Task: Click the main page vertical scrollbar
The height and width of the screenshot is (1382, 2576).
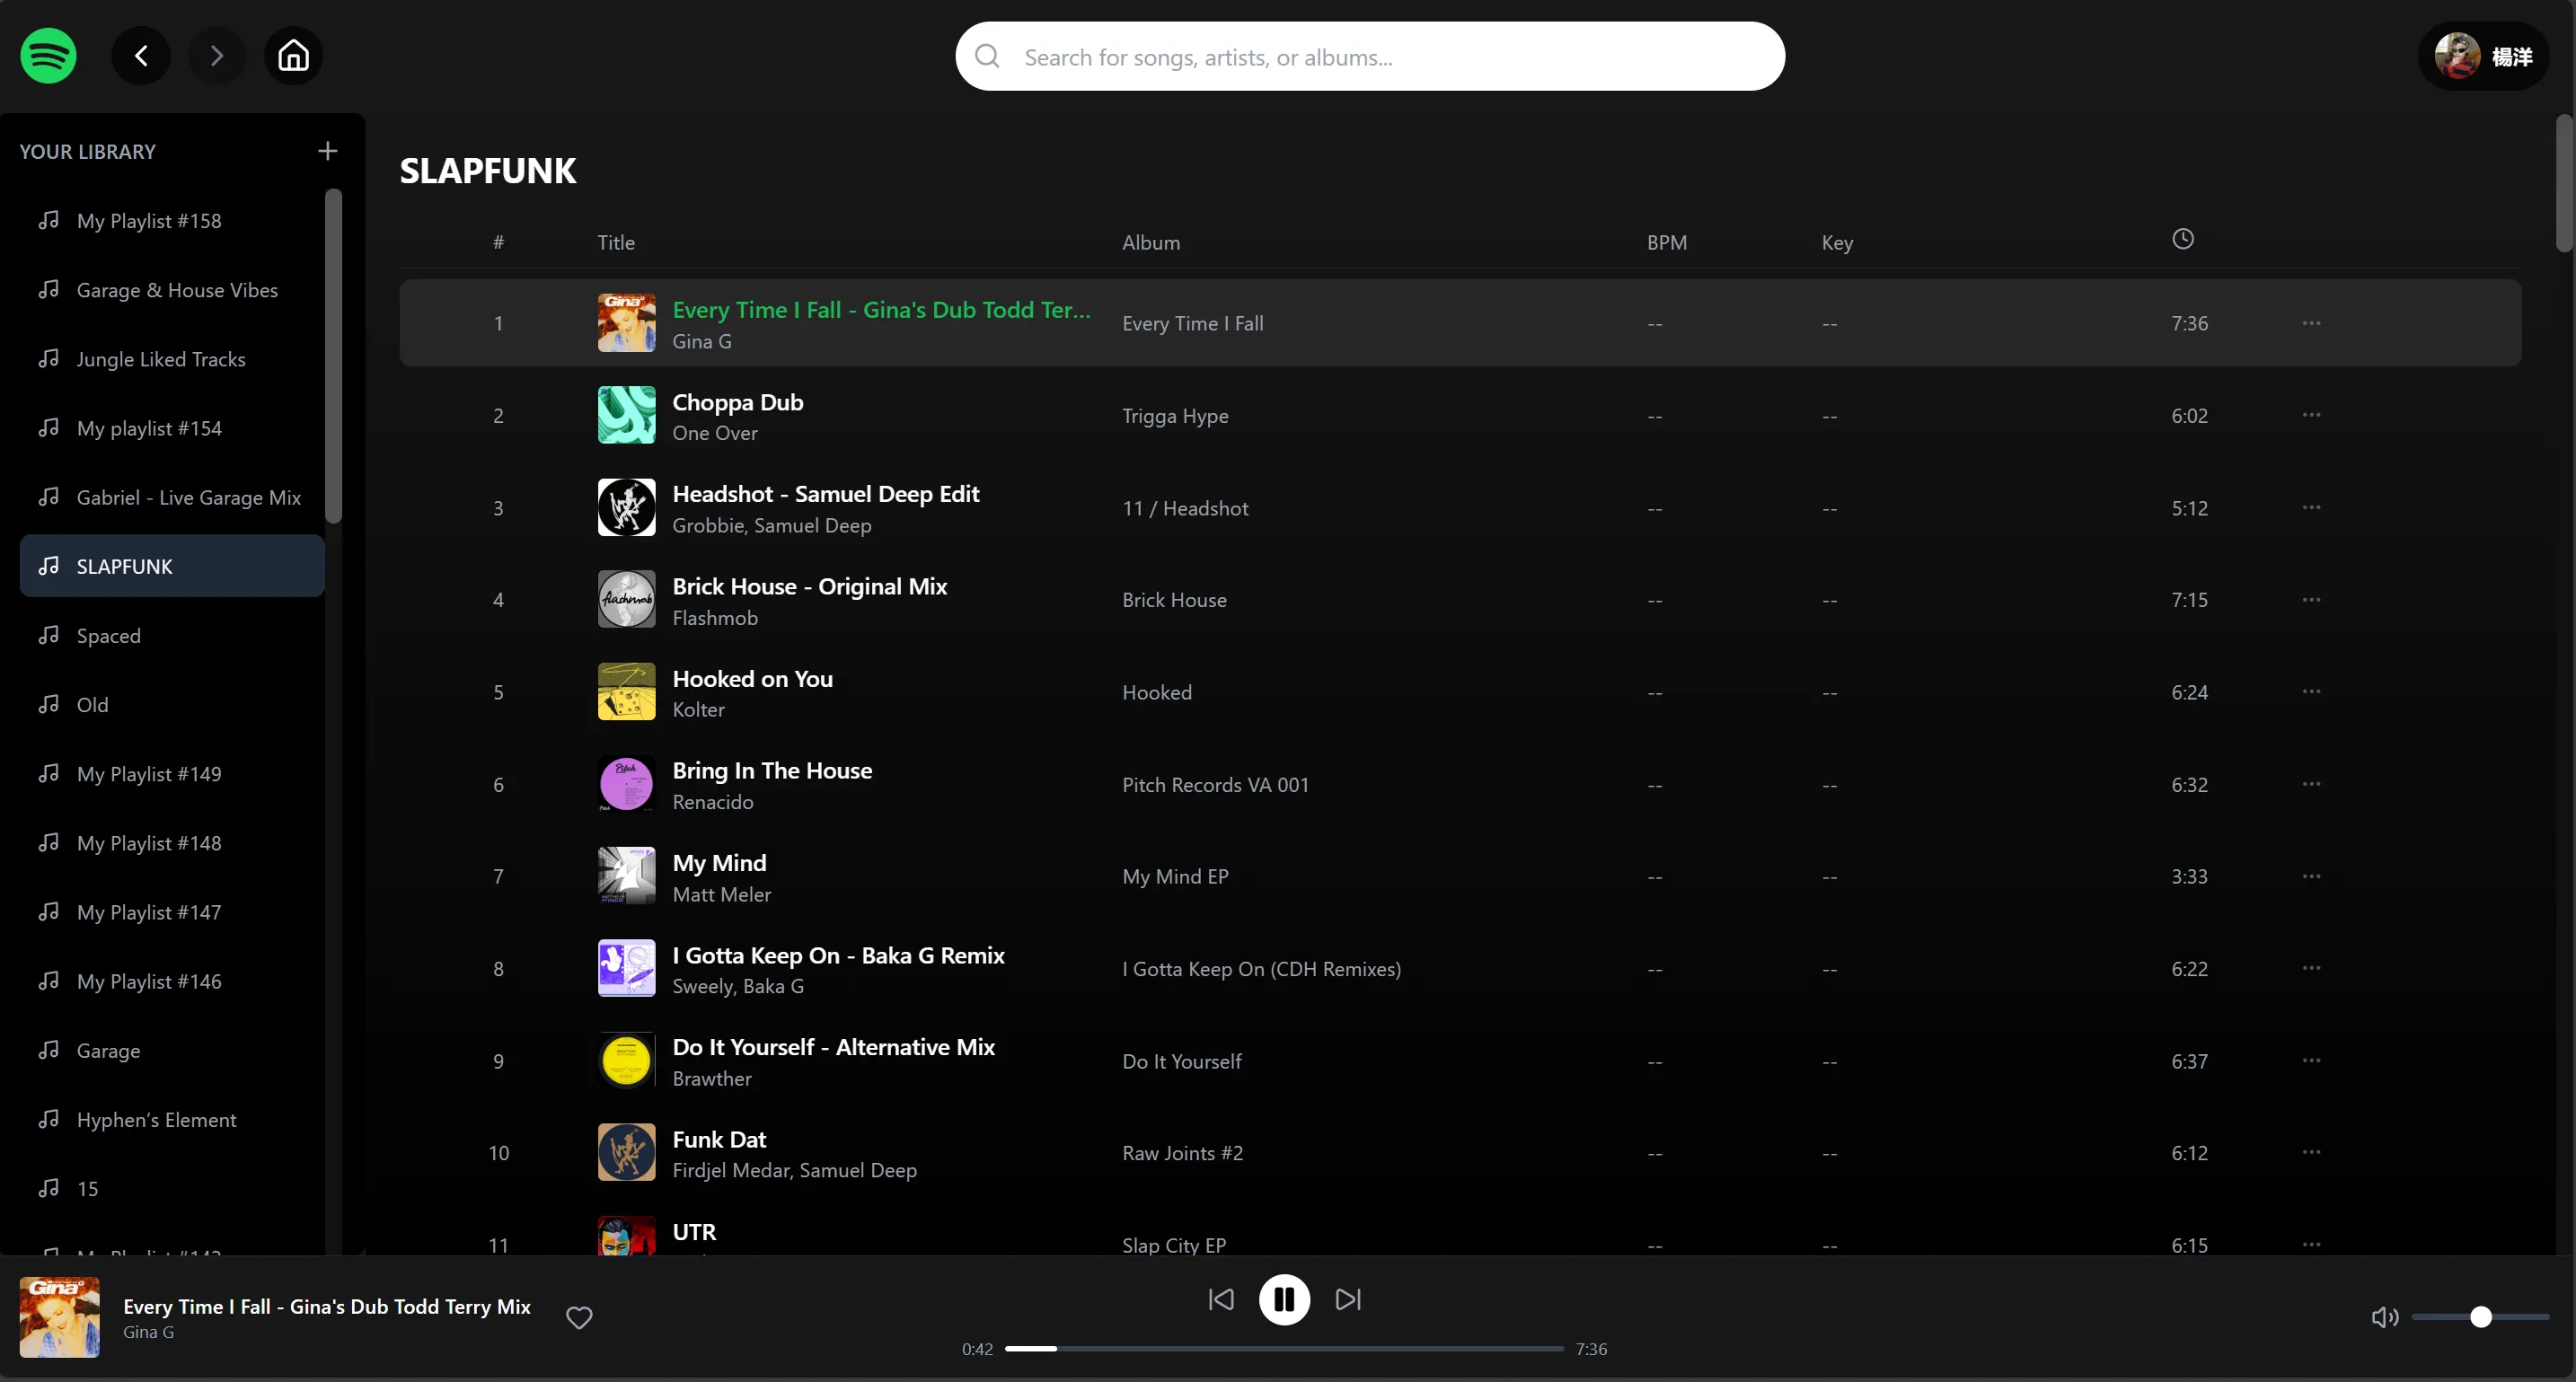Action: (2565, 183)
